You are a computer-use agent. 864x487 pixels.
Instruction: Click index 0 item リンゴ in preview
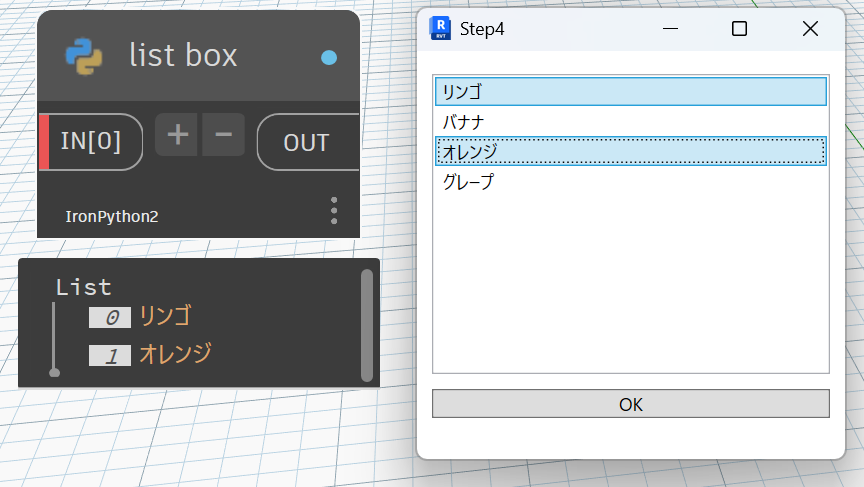(x=165, y=317)
